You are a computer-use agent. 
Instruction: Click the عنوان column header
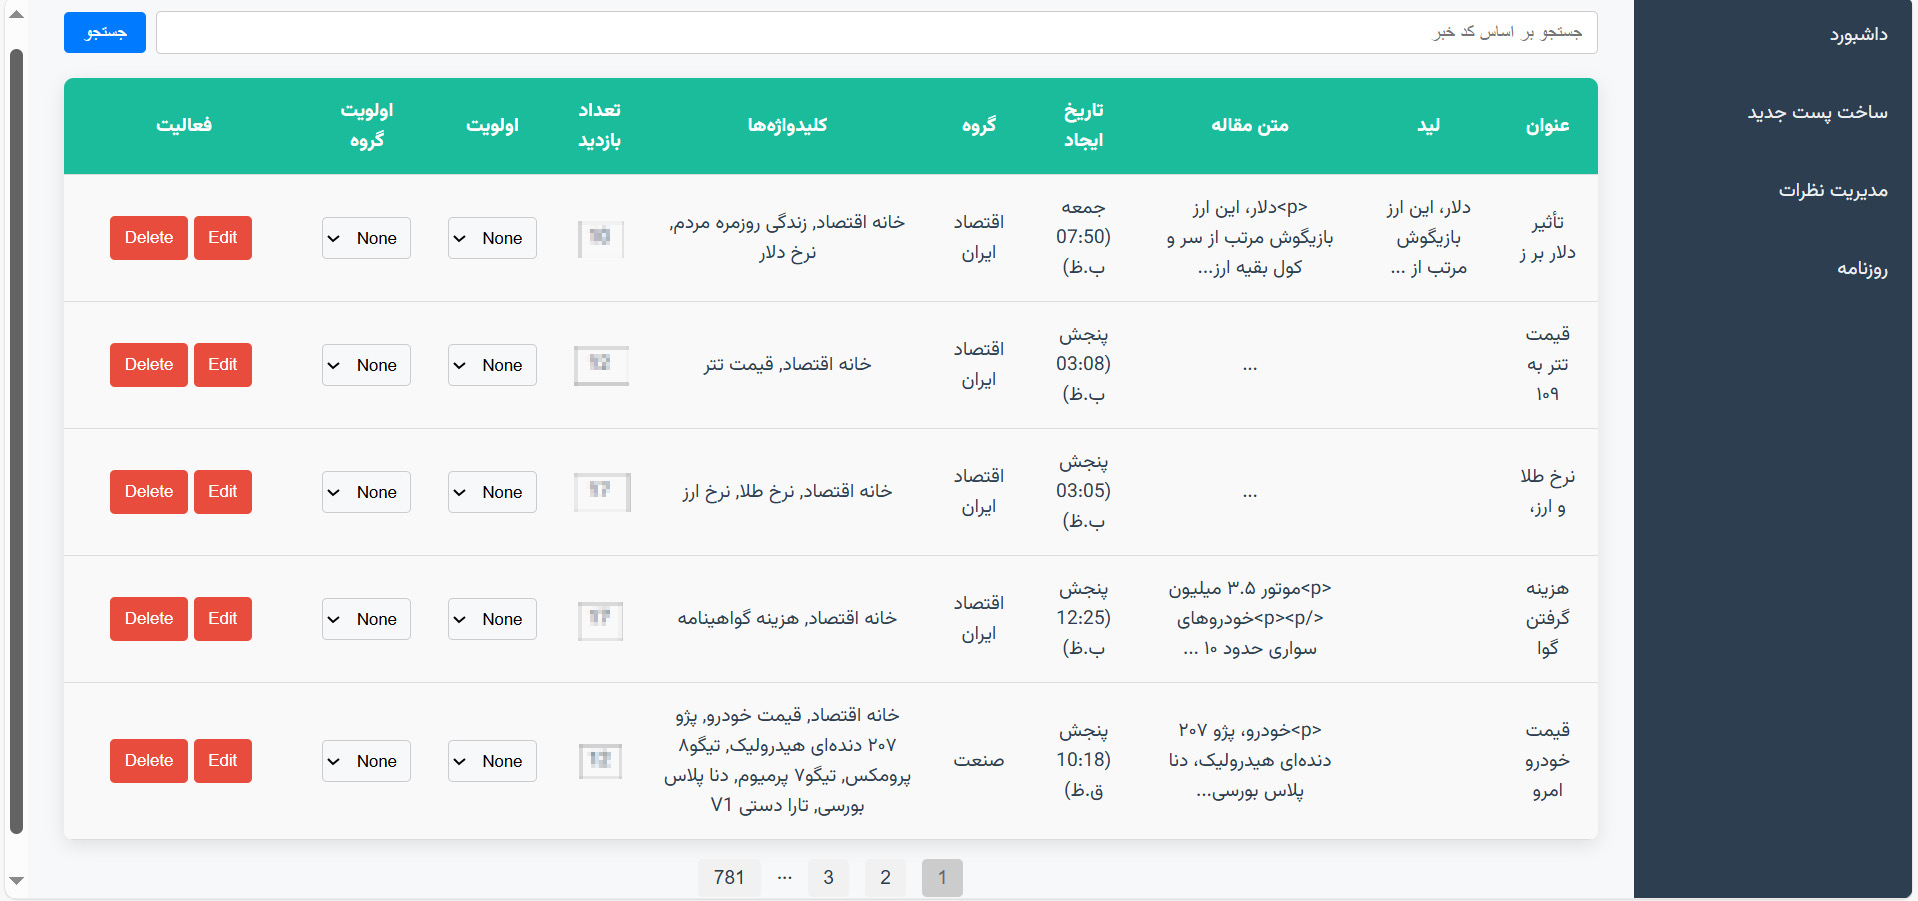pyautogui.click(x=1547, y=125)
